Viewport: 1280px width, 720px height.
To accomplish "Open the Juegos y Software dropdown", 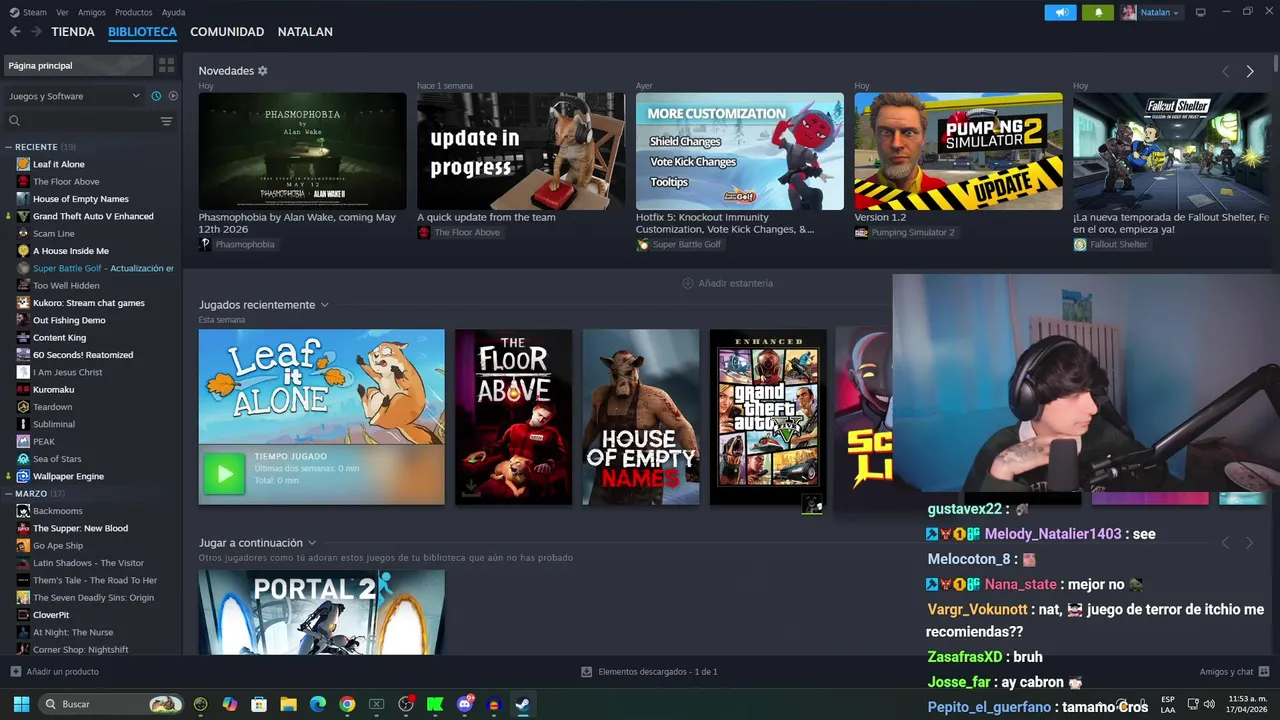I will pos(75,96).
